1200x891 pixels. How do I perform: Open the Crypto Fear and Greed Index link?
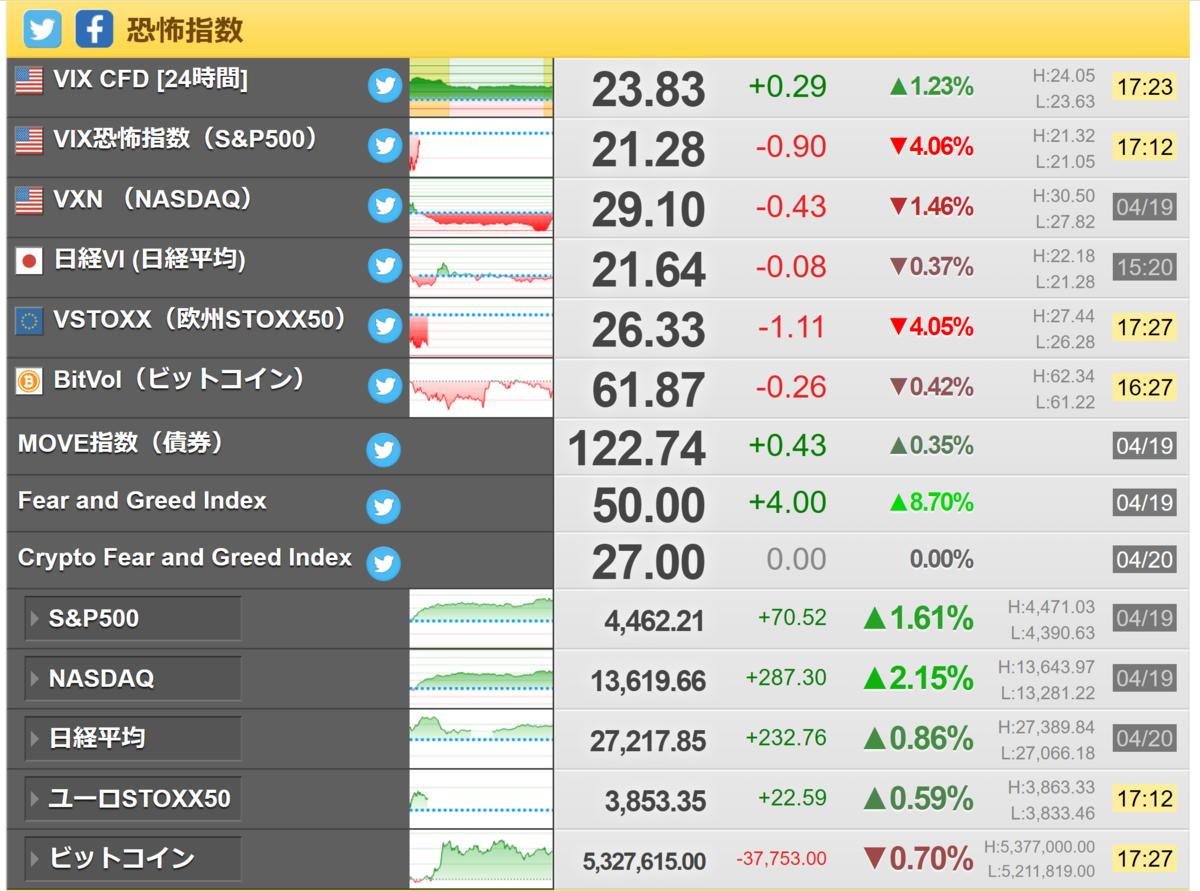click(x=185, y=557)
